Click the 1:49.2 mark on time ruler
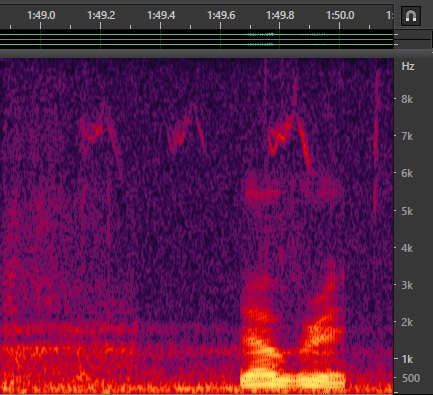 pos(101,15)
